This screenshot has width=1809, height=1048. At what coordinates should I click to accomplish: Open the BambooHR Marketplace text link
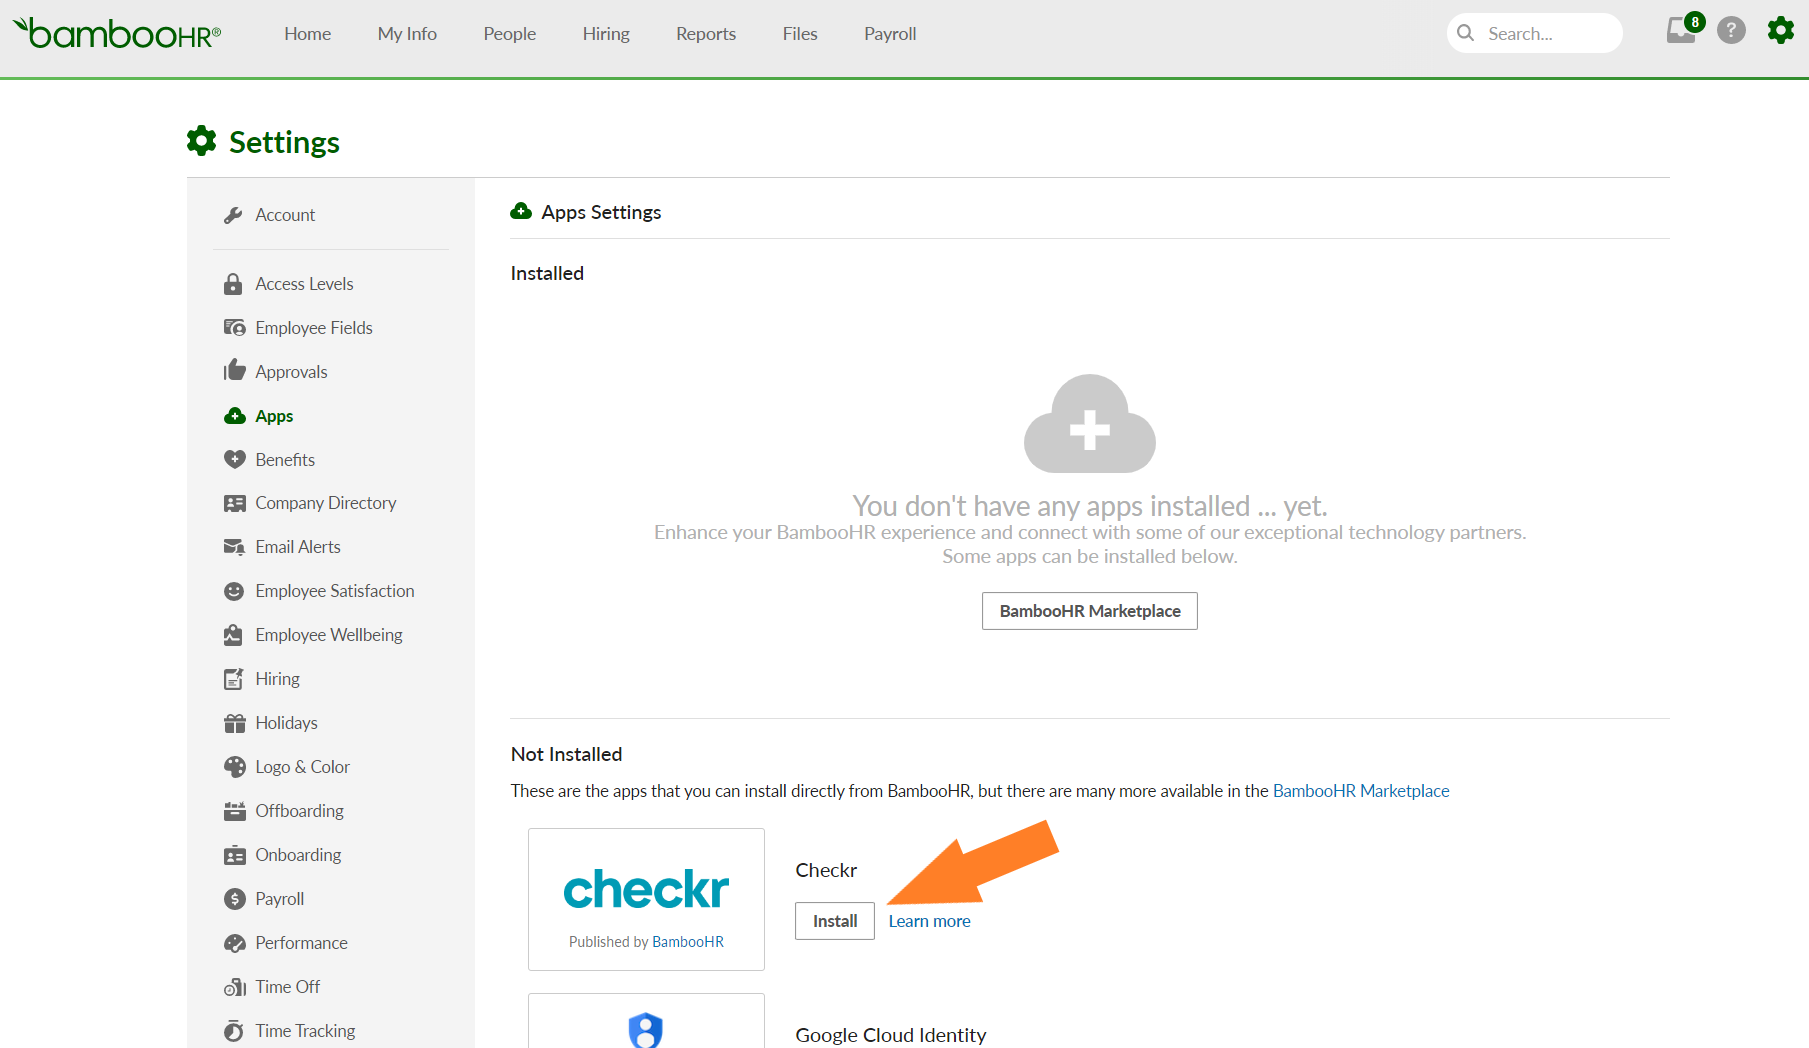[1361, 791]
